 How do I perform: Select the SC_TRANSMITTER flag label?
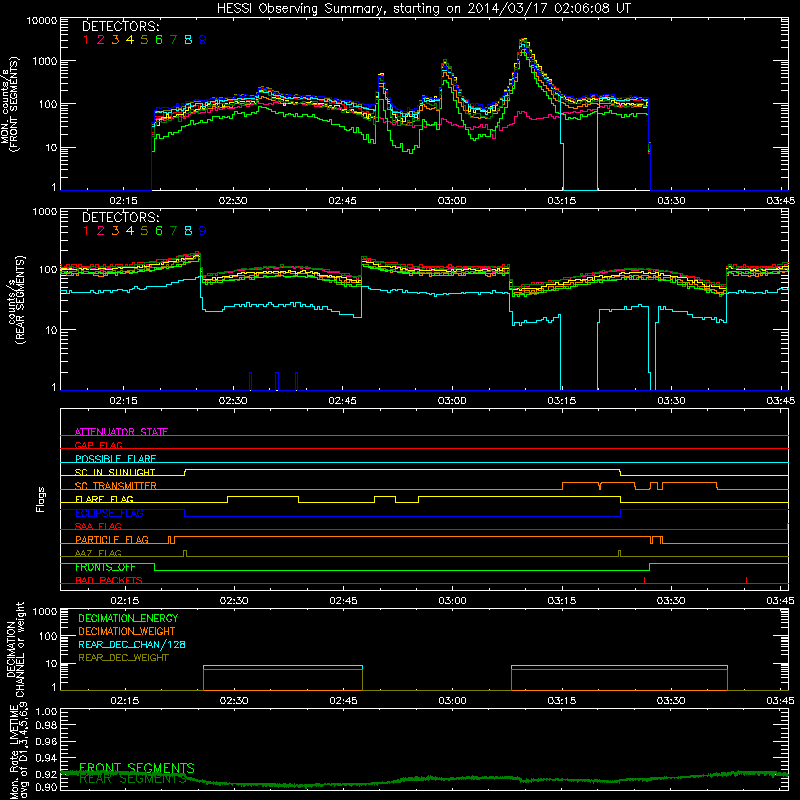(x=116, y=485)
